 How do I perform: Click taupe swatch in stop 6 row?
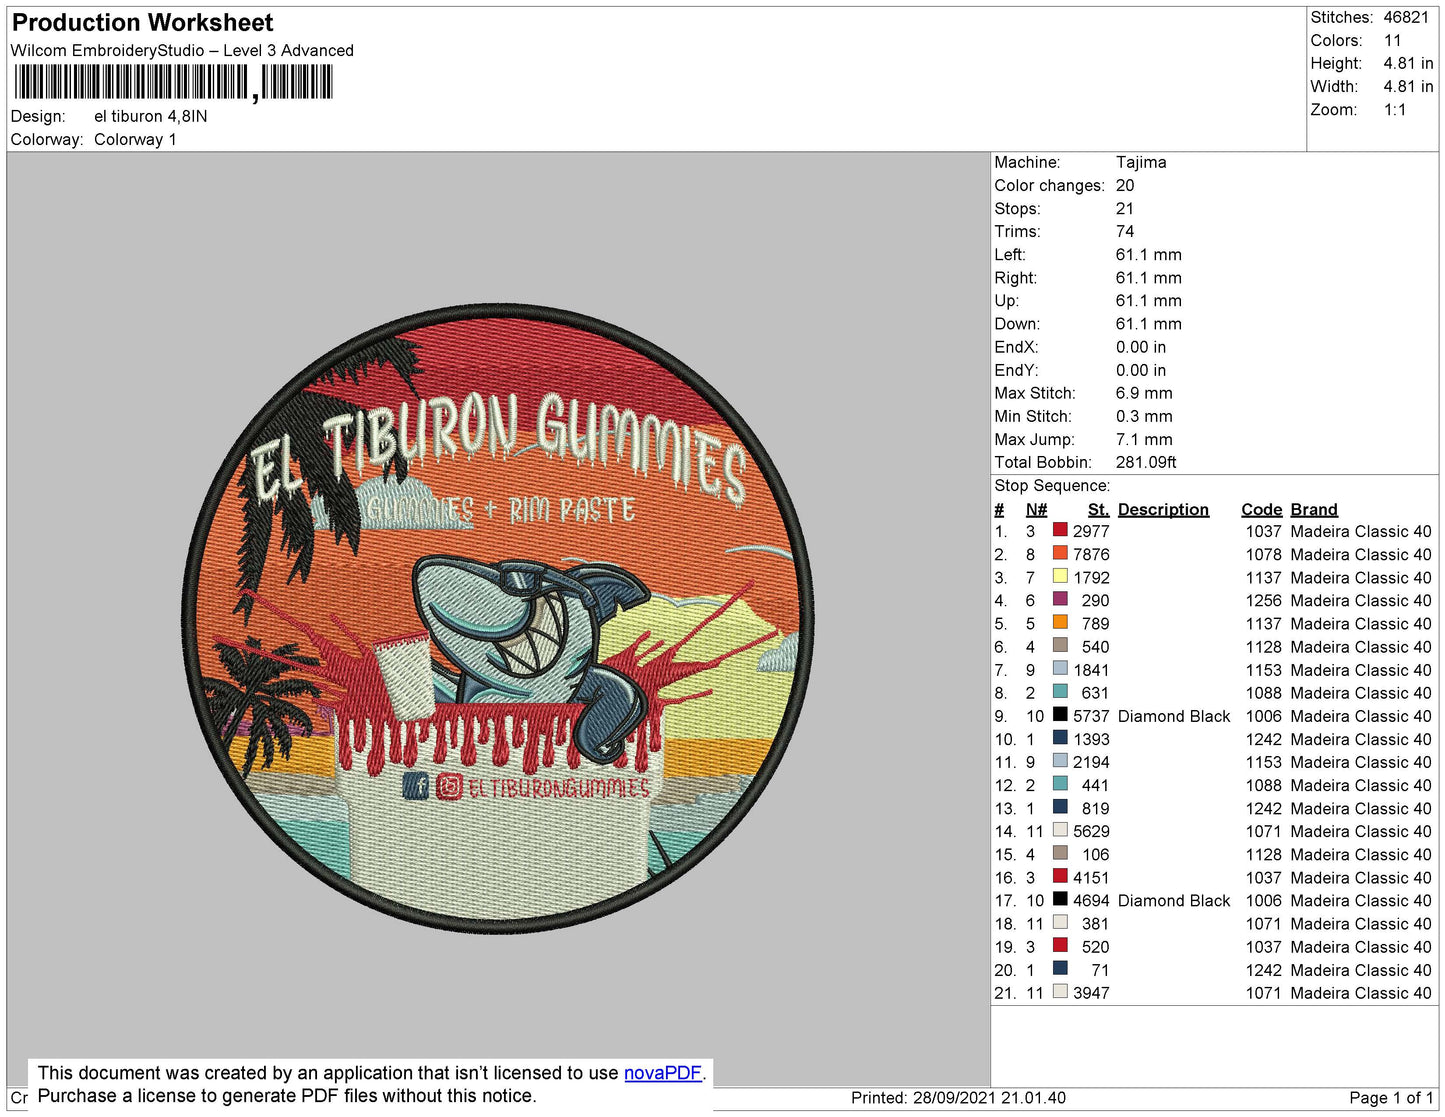[x=1060, y=645]
